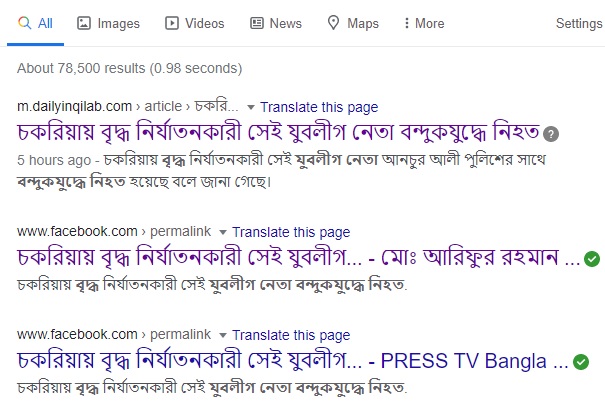The height and width of the screenshot is (416, 605).
Task: Click the News tab newspaper icon
Action: [x=257, y=23]
